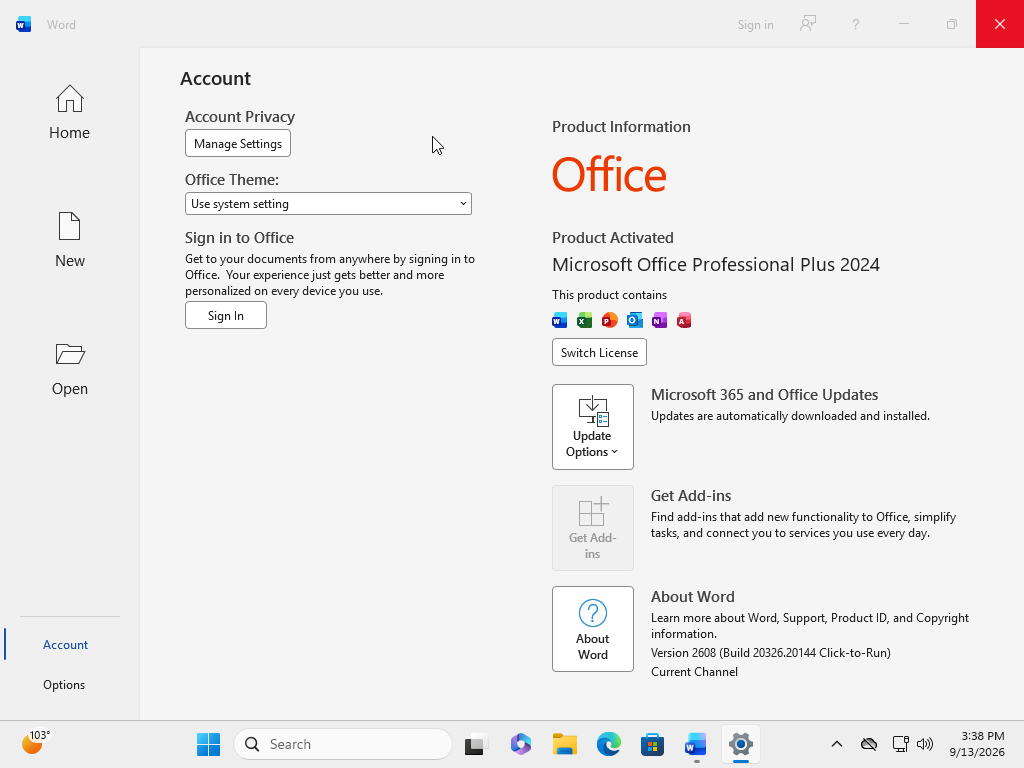Open the Home page in the sidebar

[69, 112]
